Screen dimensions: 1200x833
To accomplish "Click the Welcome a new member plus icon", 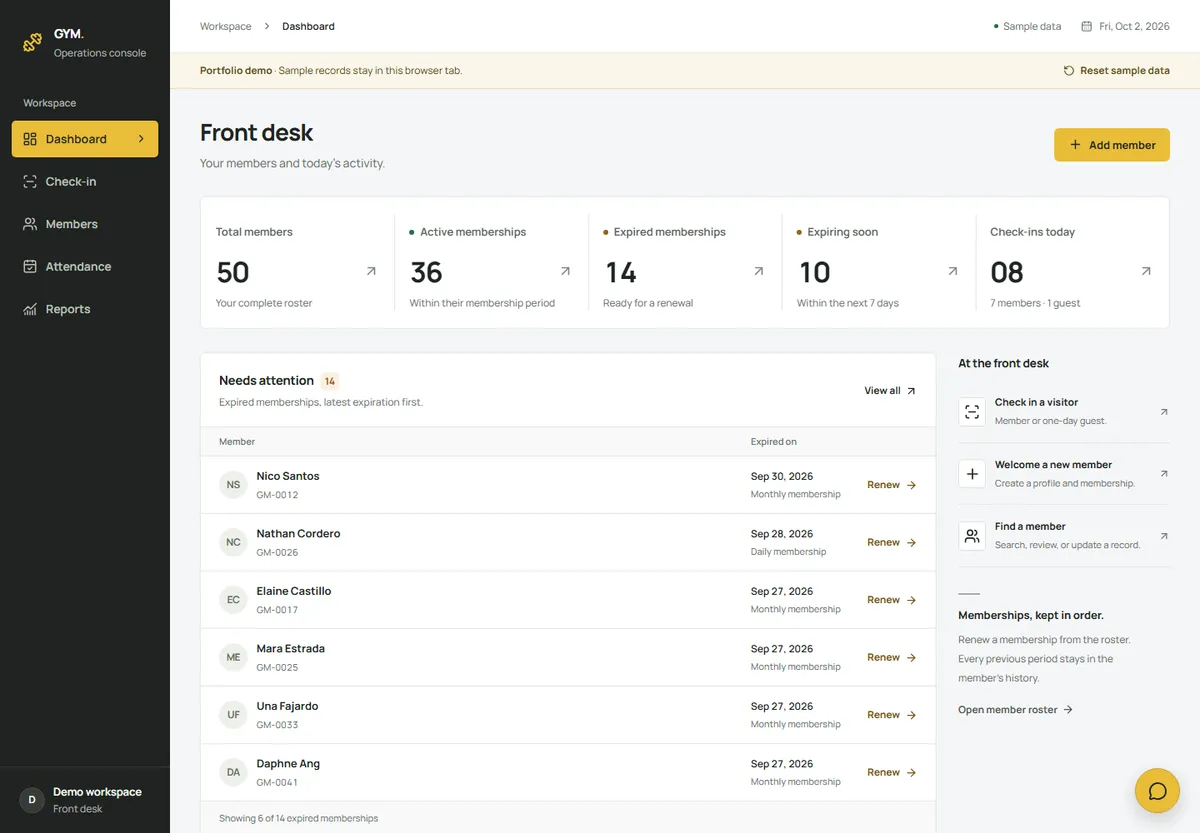I will (x=972, y=474).
